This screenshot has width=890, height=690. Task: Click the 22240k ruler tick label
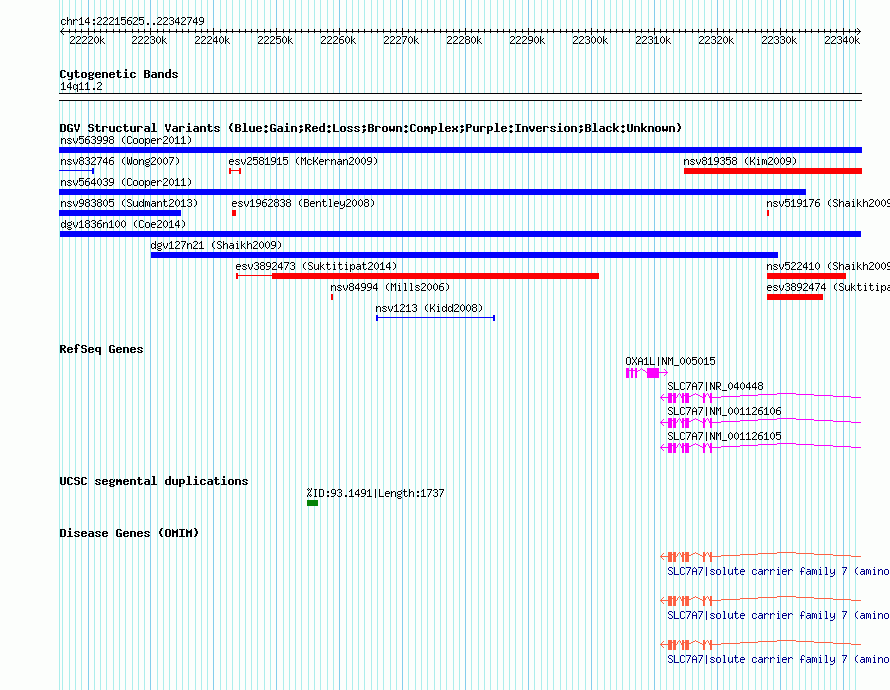click(x=212, y=40)
